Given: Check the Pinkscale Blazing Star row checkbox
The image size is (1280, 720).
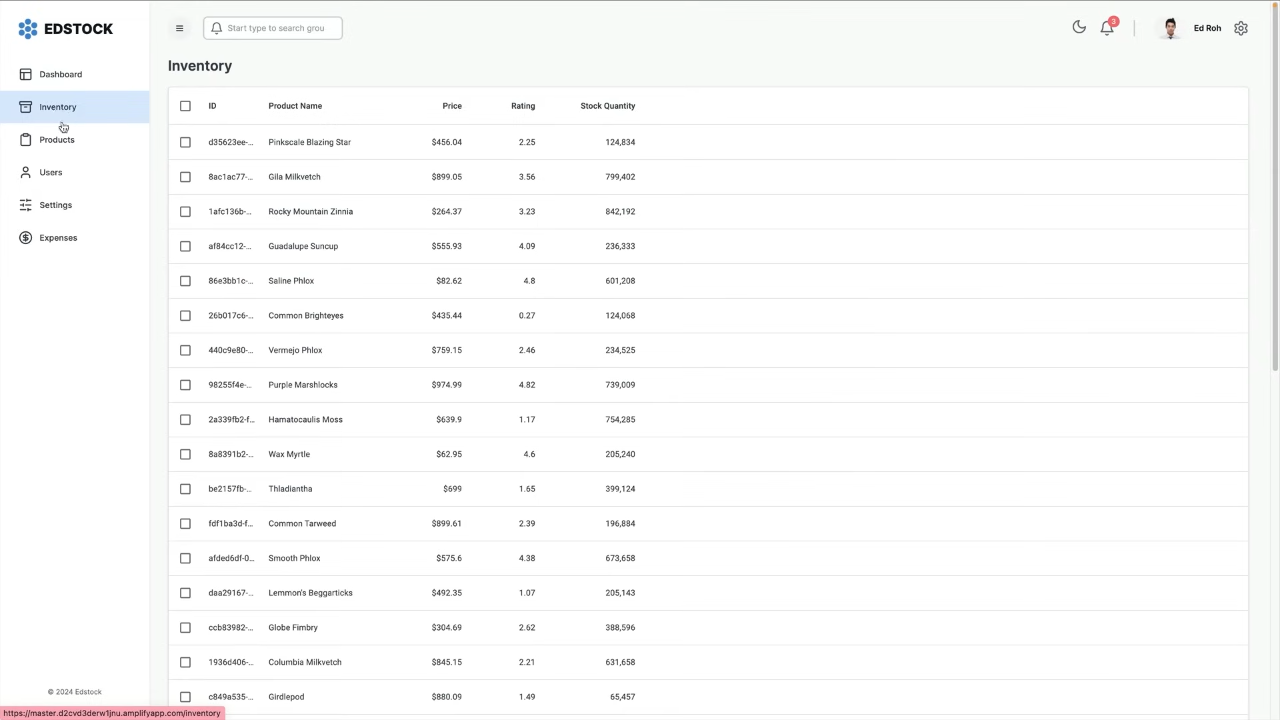Looking at the screenshot, I should 185,141.
